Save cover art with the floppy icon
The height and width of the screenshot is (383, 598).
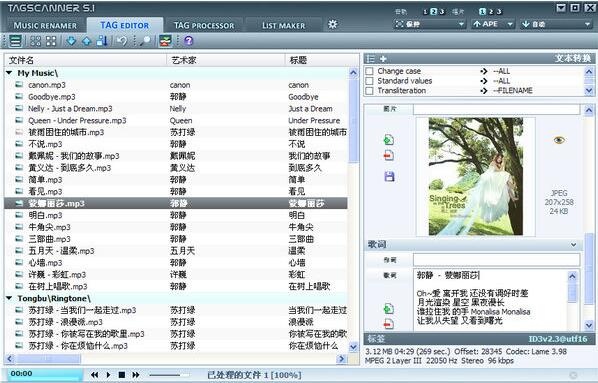coord(389,176)
